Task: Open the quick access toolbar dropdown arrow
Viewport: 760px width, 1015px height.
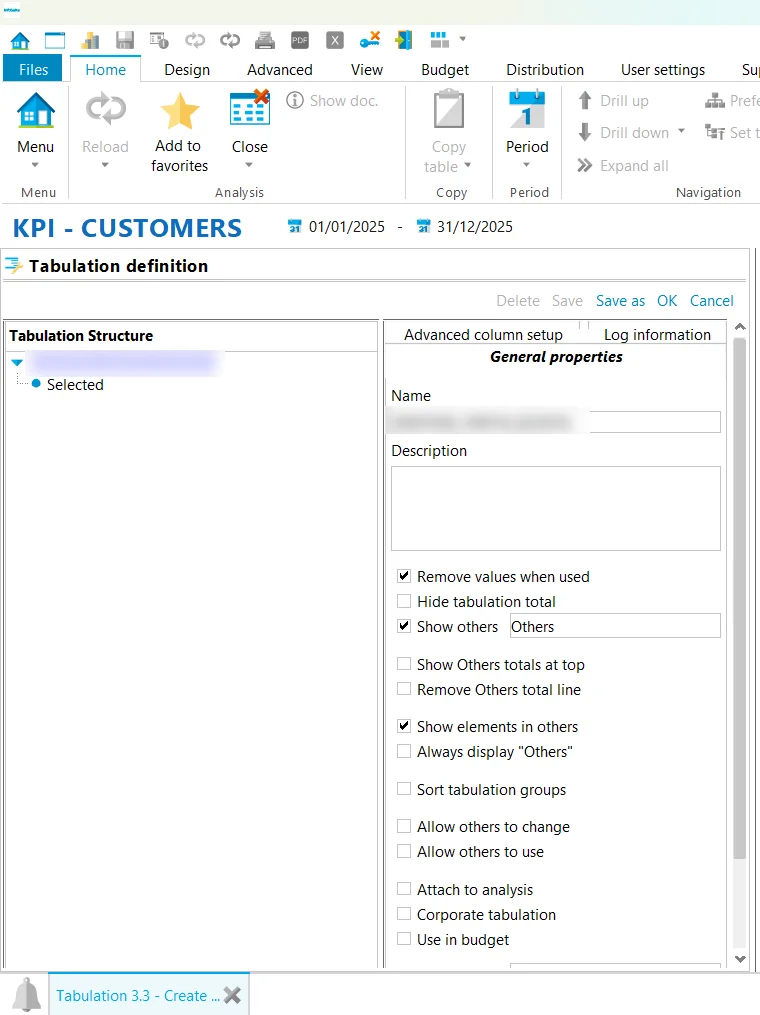Action: 462,39
